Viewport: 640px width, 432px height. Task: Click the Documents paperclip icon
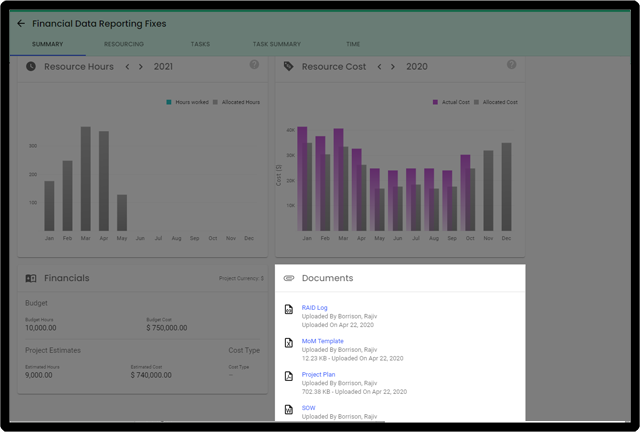289,278
